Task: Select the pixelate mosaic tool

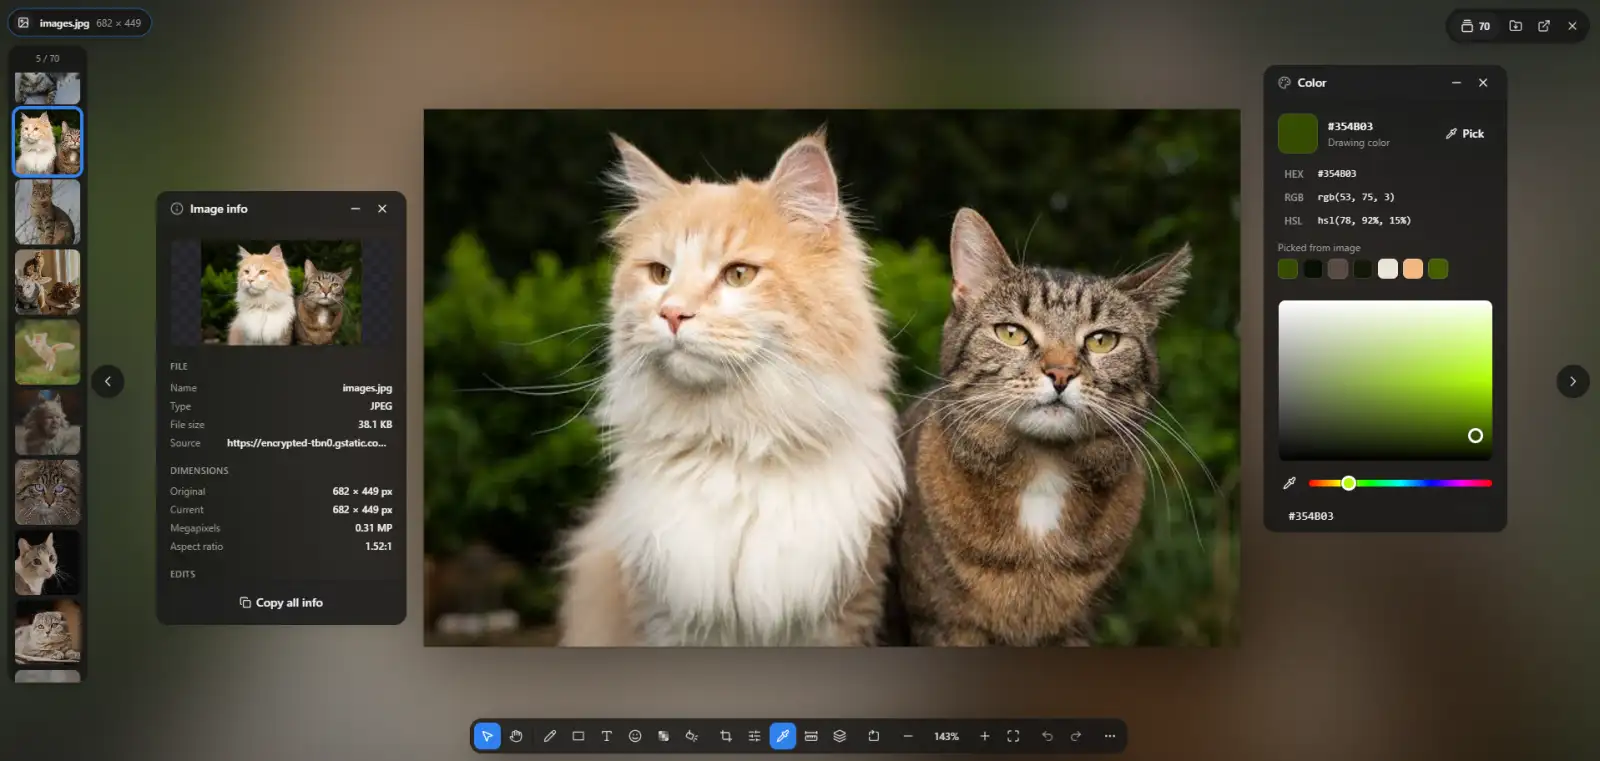Action: click(x=663, y=736)
